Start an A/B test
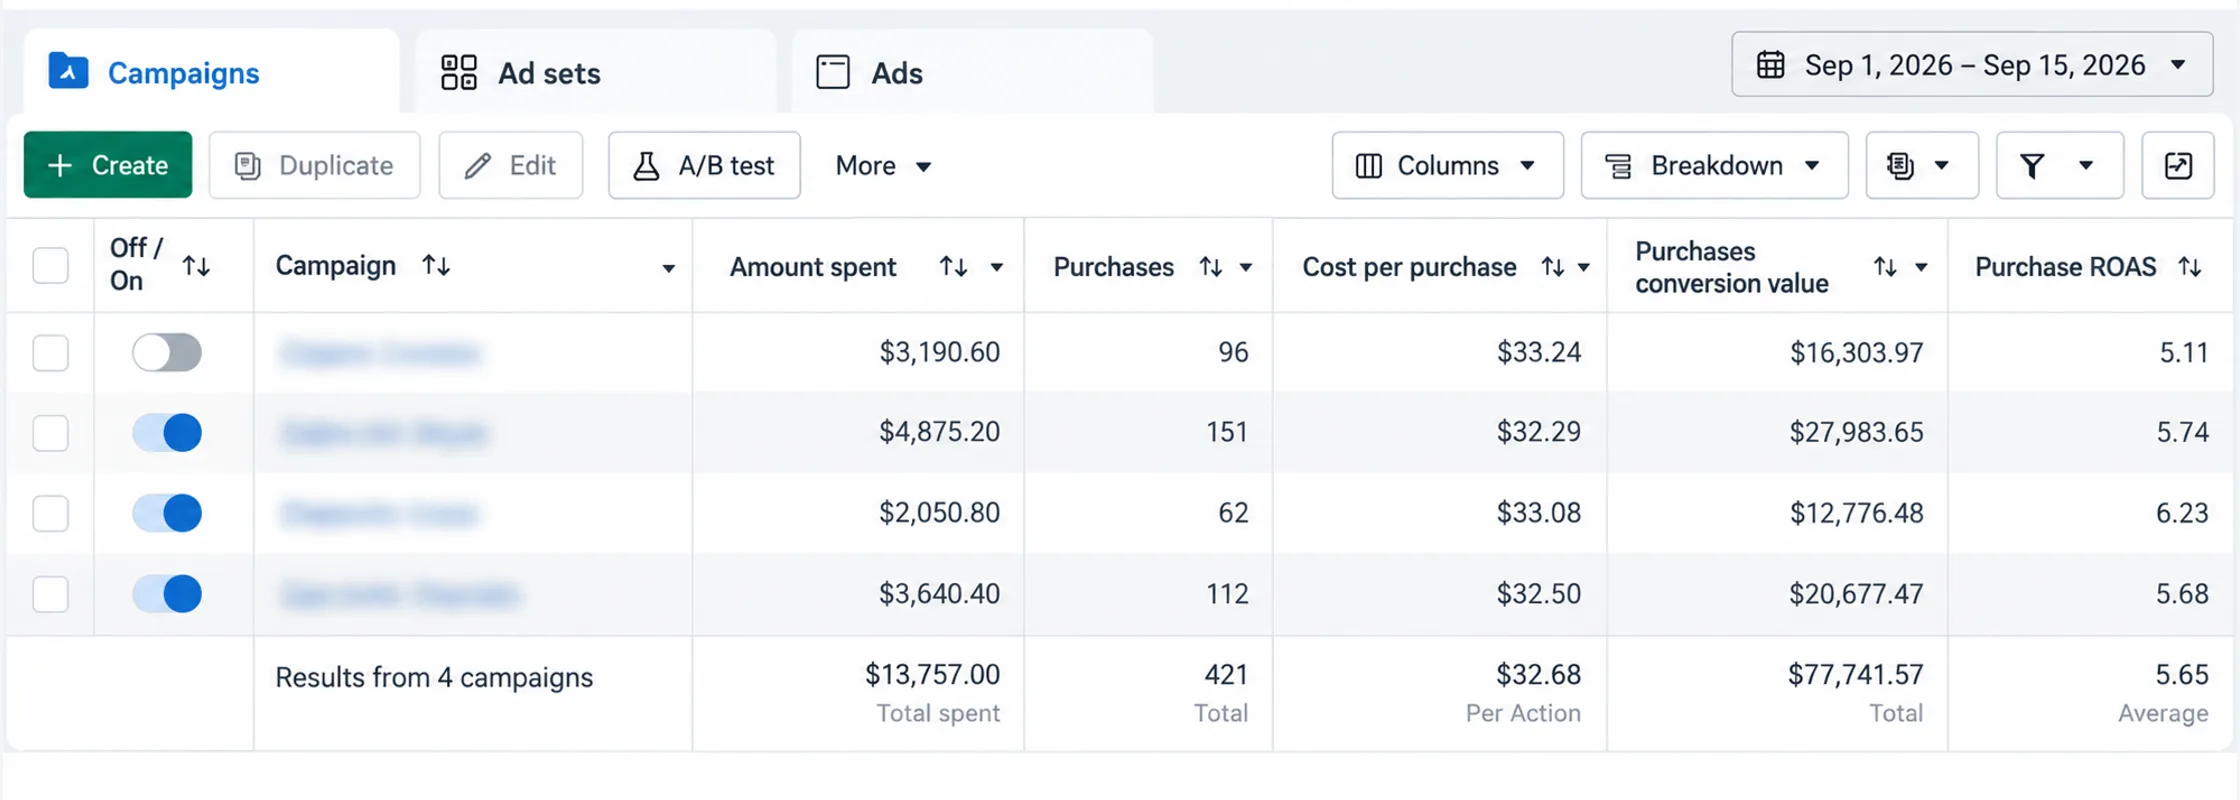The width and height of the screenshot is (2240, 800). (704, 165)
